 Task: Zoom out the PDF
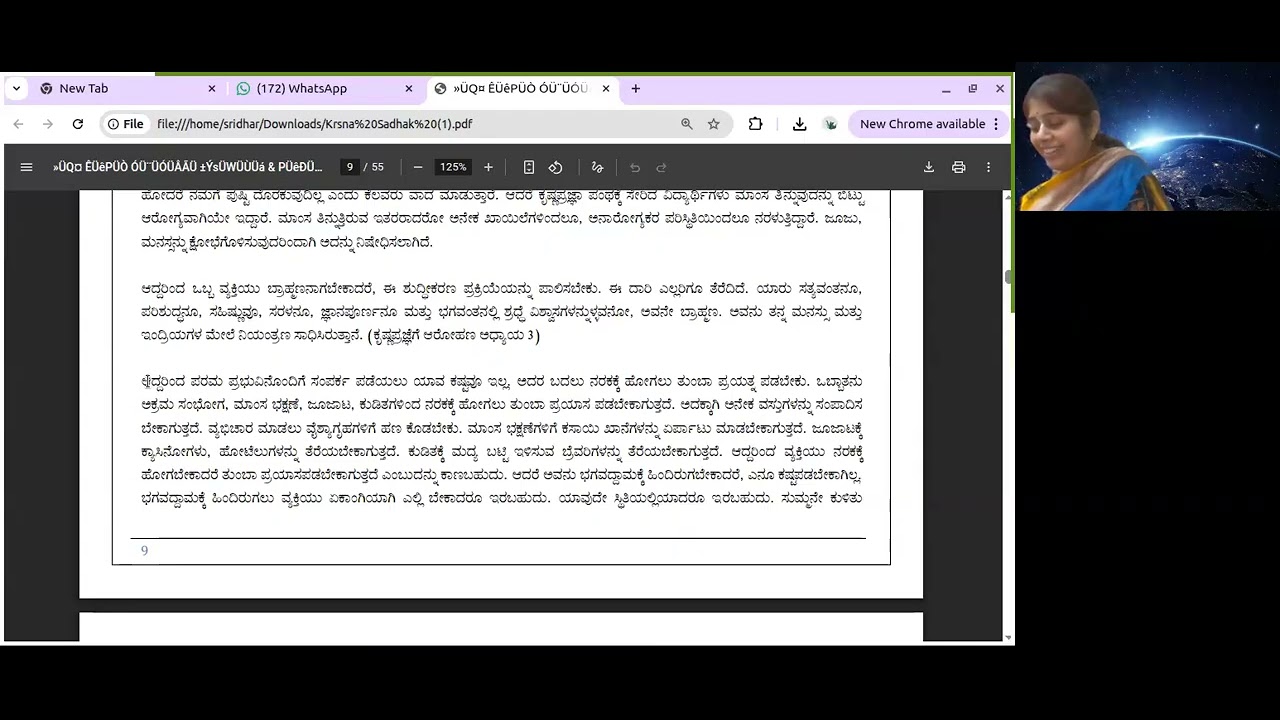coord(418,167)
